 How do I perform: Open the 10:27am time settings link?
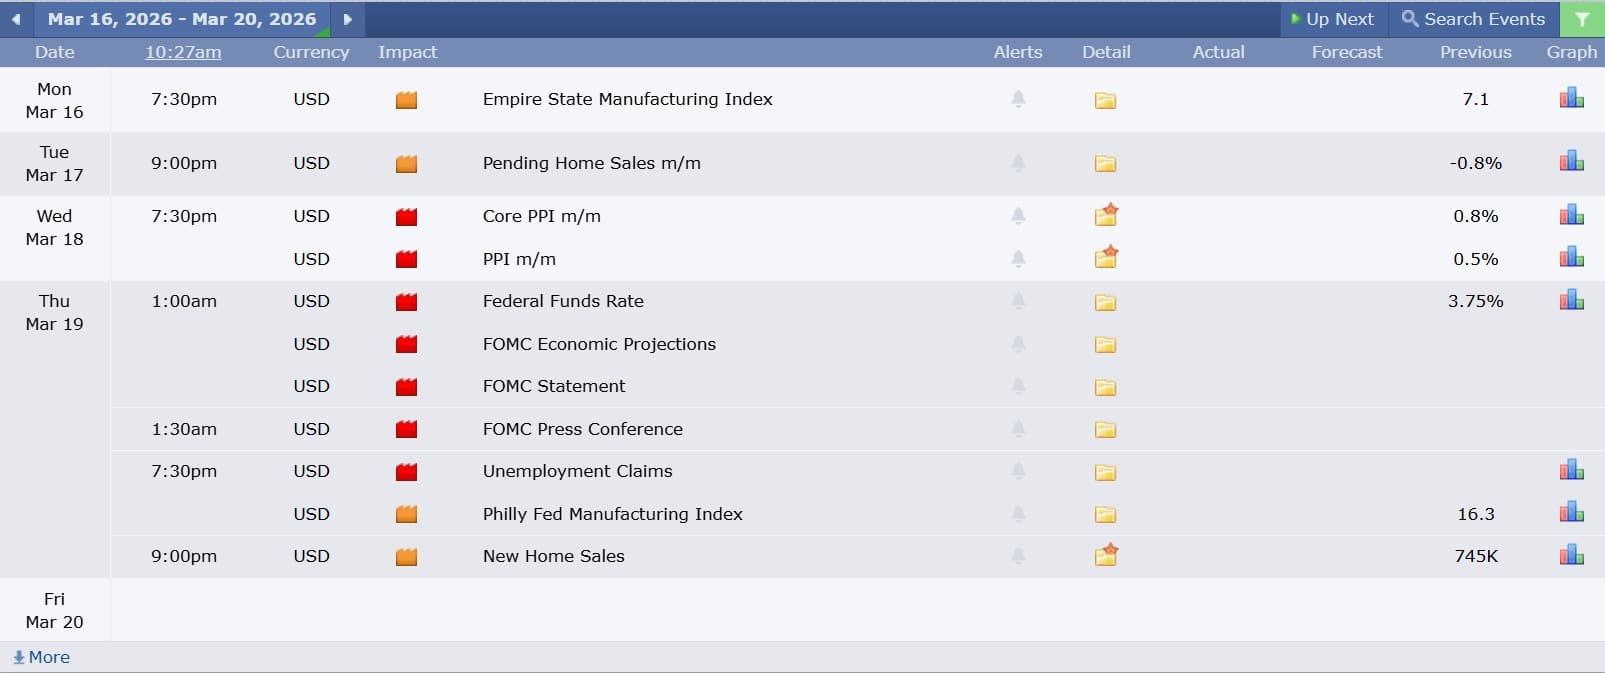[183, 52]
